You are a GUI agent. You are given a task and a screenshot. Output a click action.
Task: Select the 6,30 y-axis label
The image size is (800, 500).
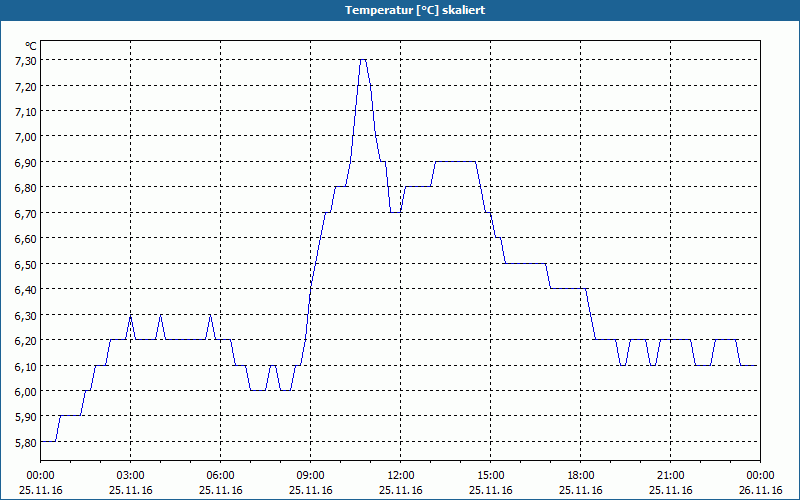(26, 315)
